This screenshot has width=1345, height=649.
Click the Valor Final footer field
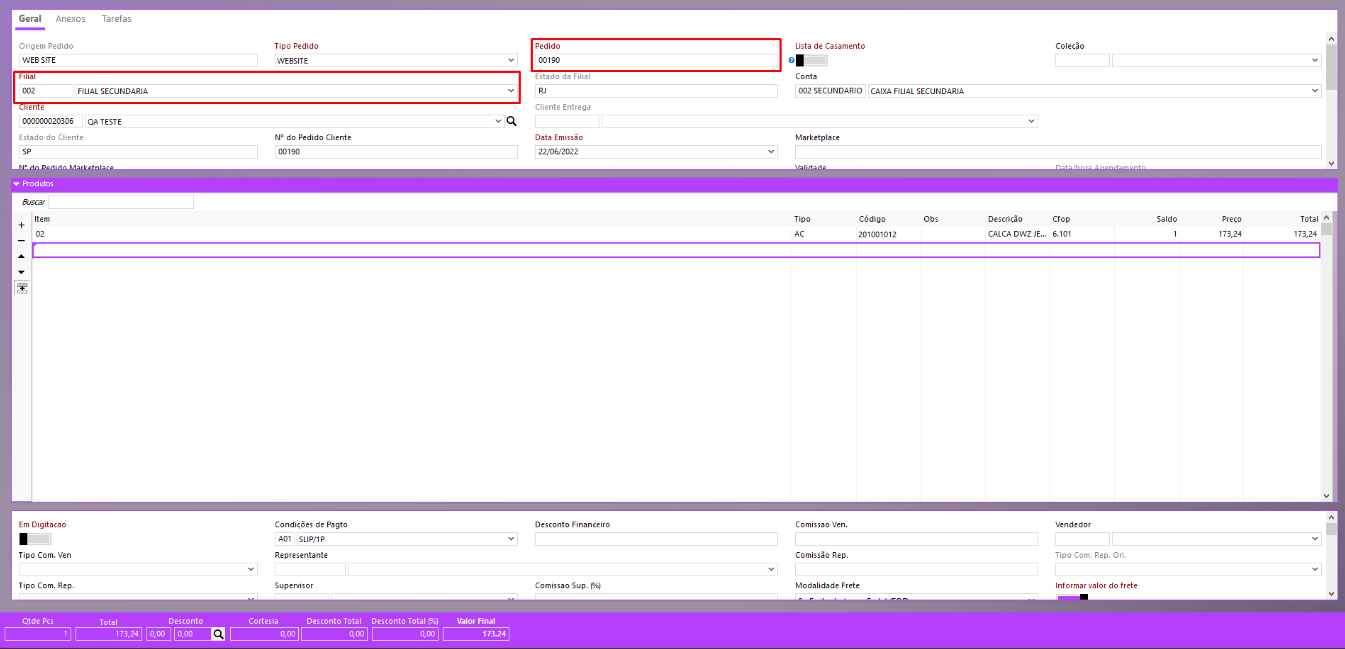(476, 634)
